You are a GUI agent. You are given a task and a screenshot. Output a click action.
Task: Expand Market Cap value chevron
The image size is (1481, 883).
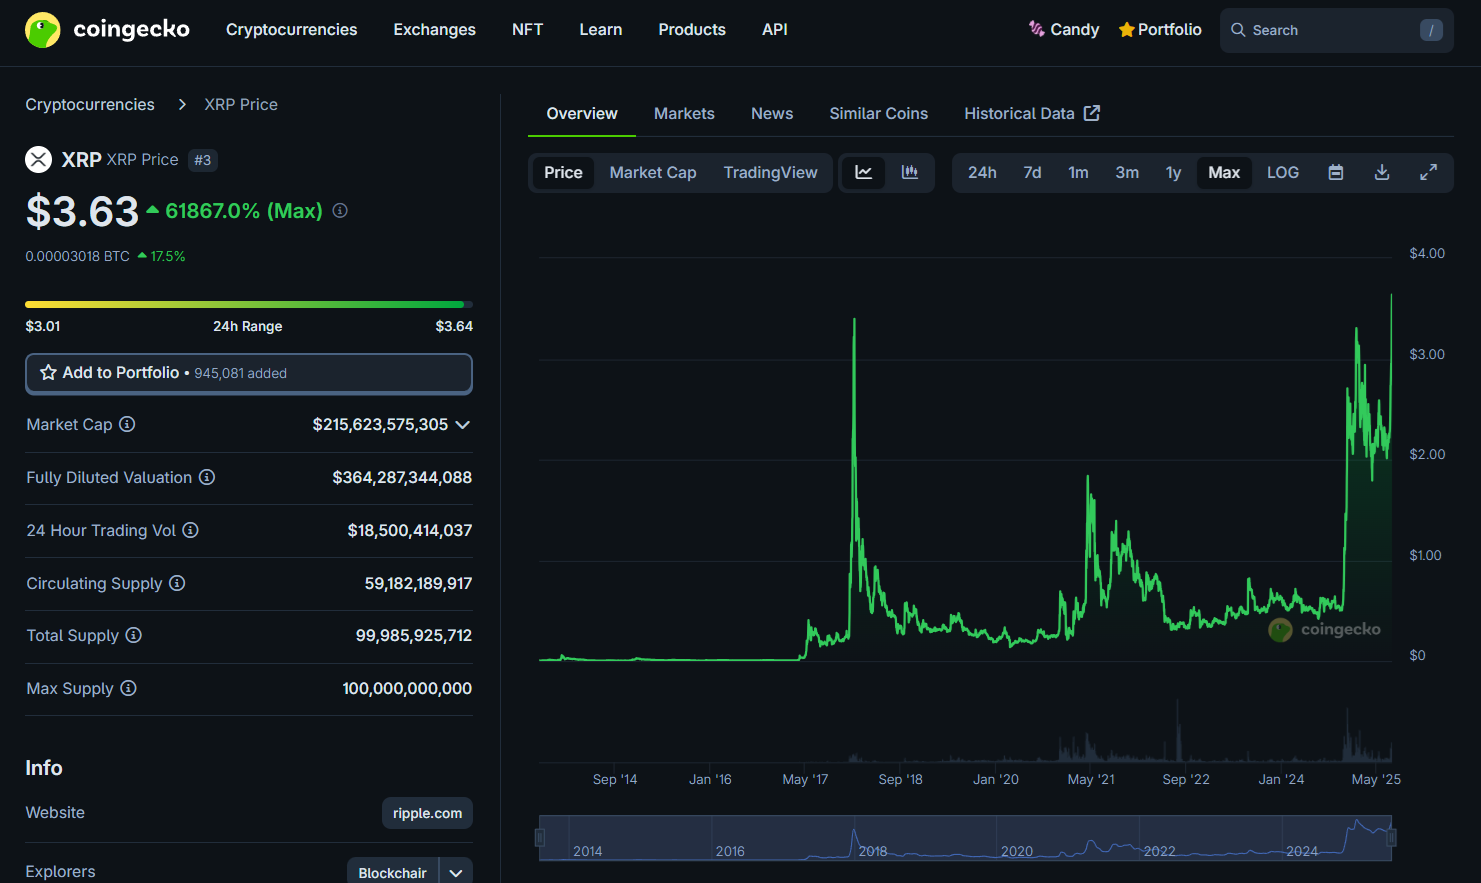(x=462, y=425)
